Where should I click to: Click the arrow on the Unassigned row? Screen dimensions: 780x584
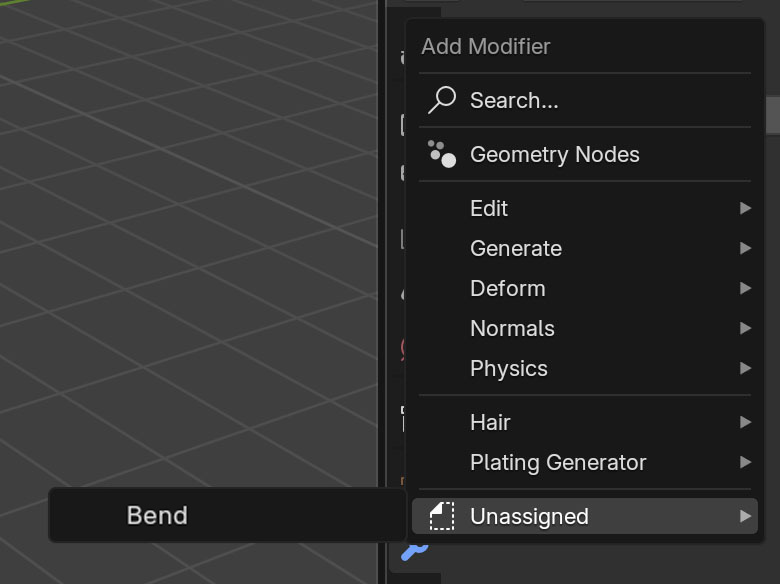pos(745,516)
